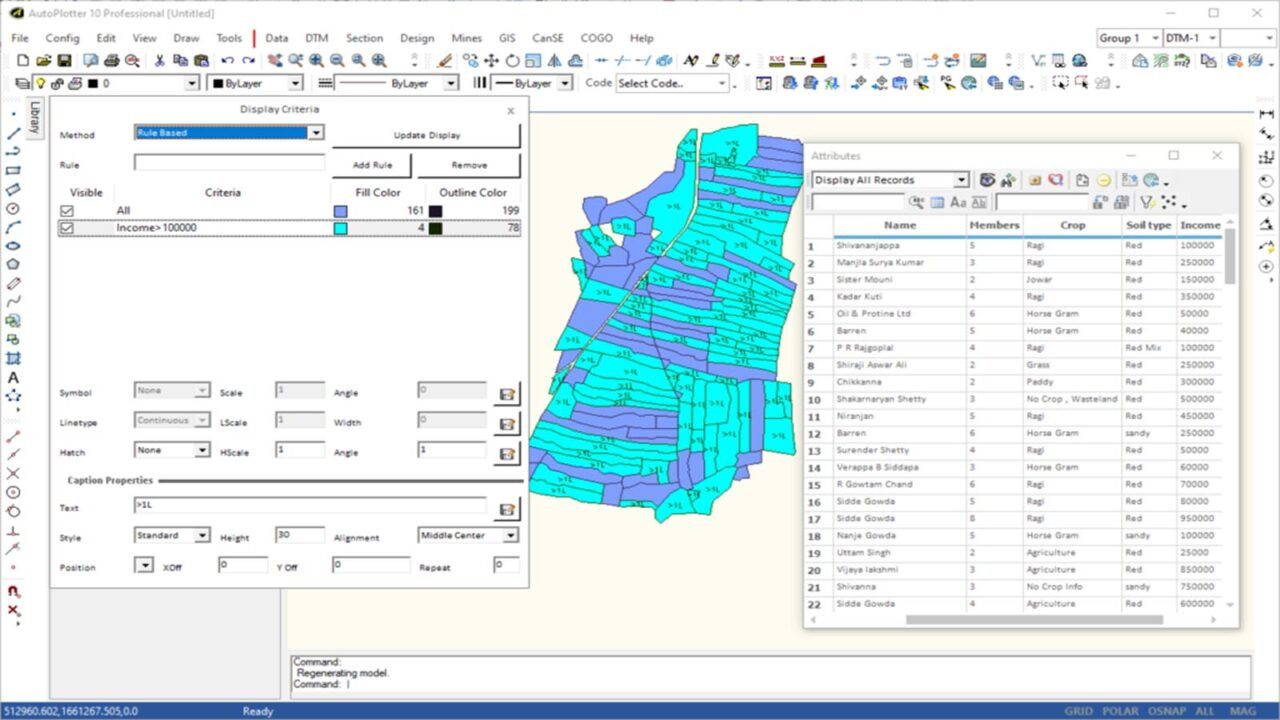Click the fill color swatch for 'All' rule

[x=341, y=211]
